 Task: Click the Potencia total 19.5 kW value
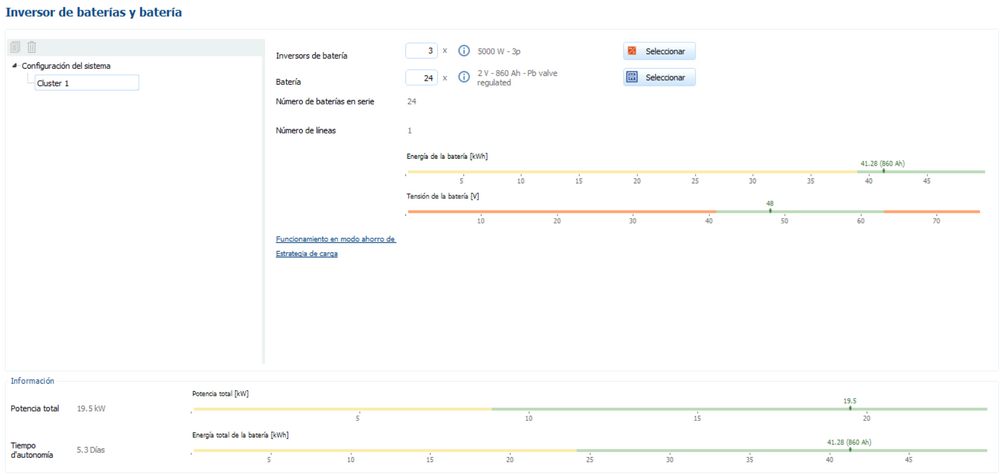[92, 409]
